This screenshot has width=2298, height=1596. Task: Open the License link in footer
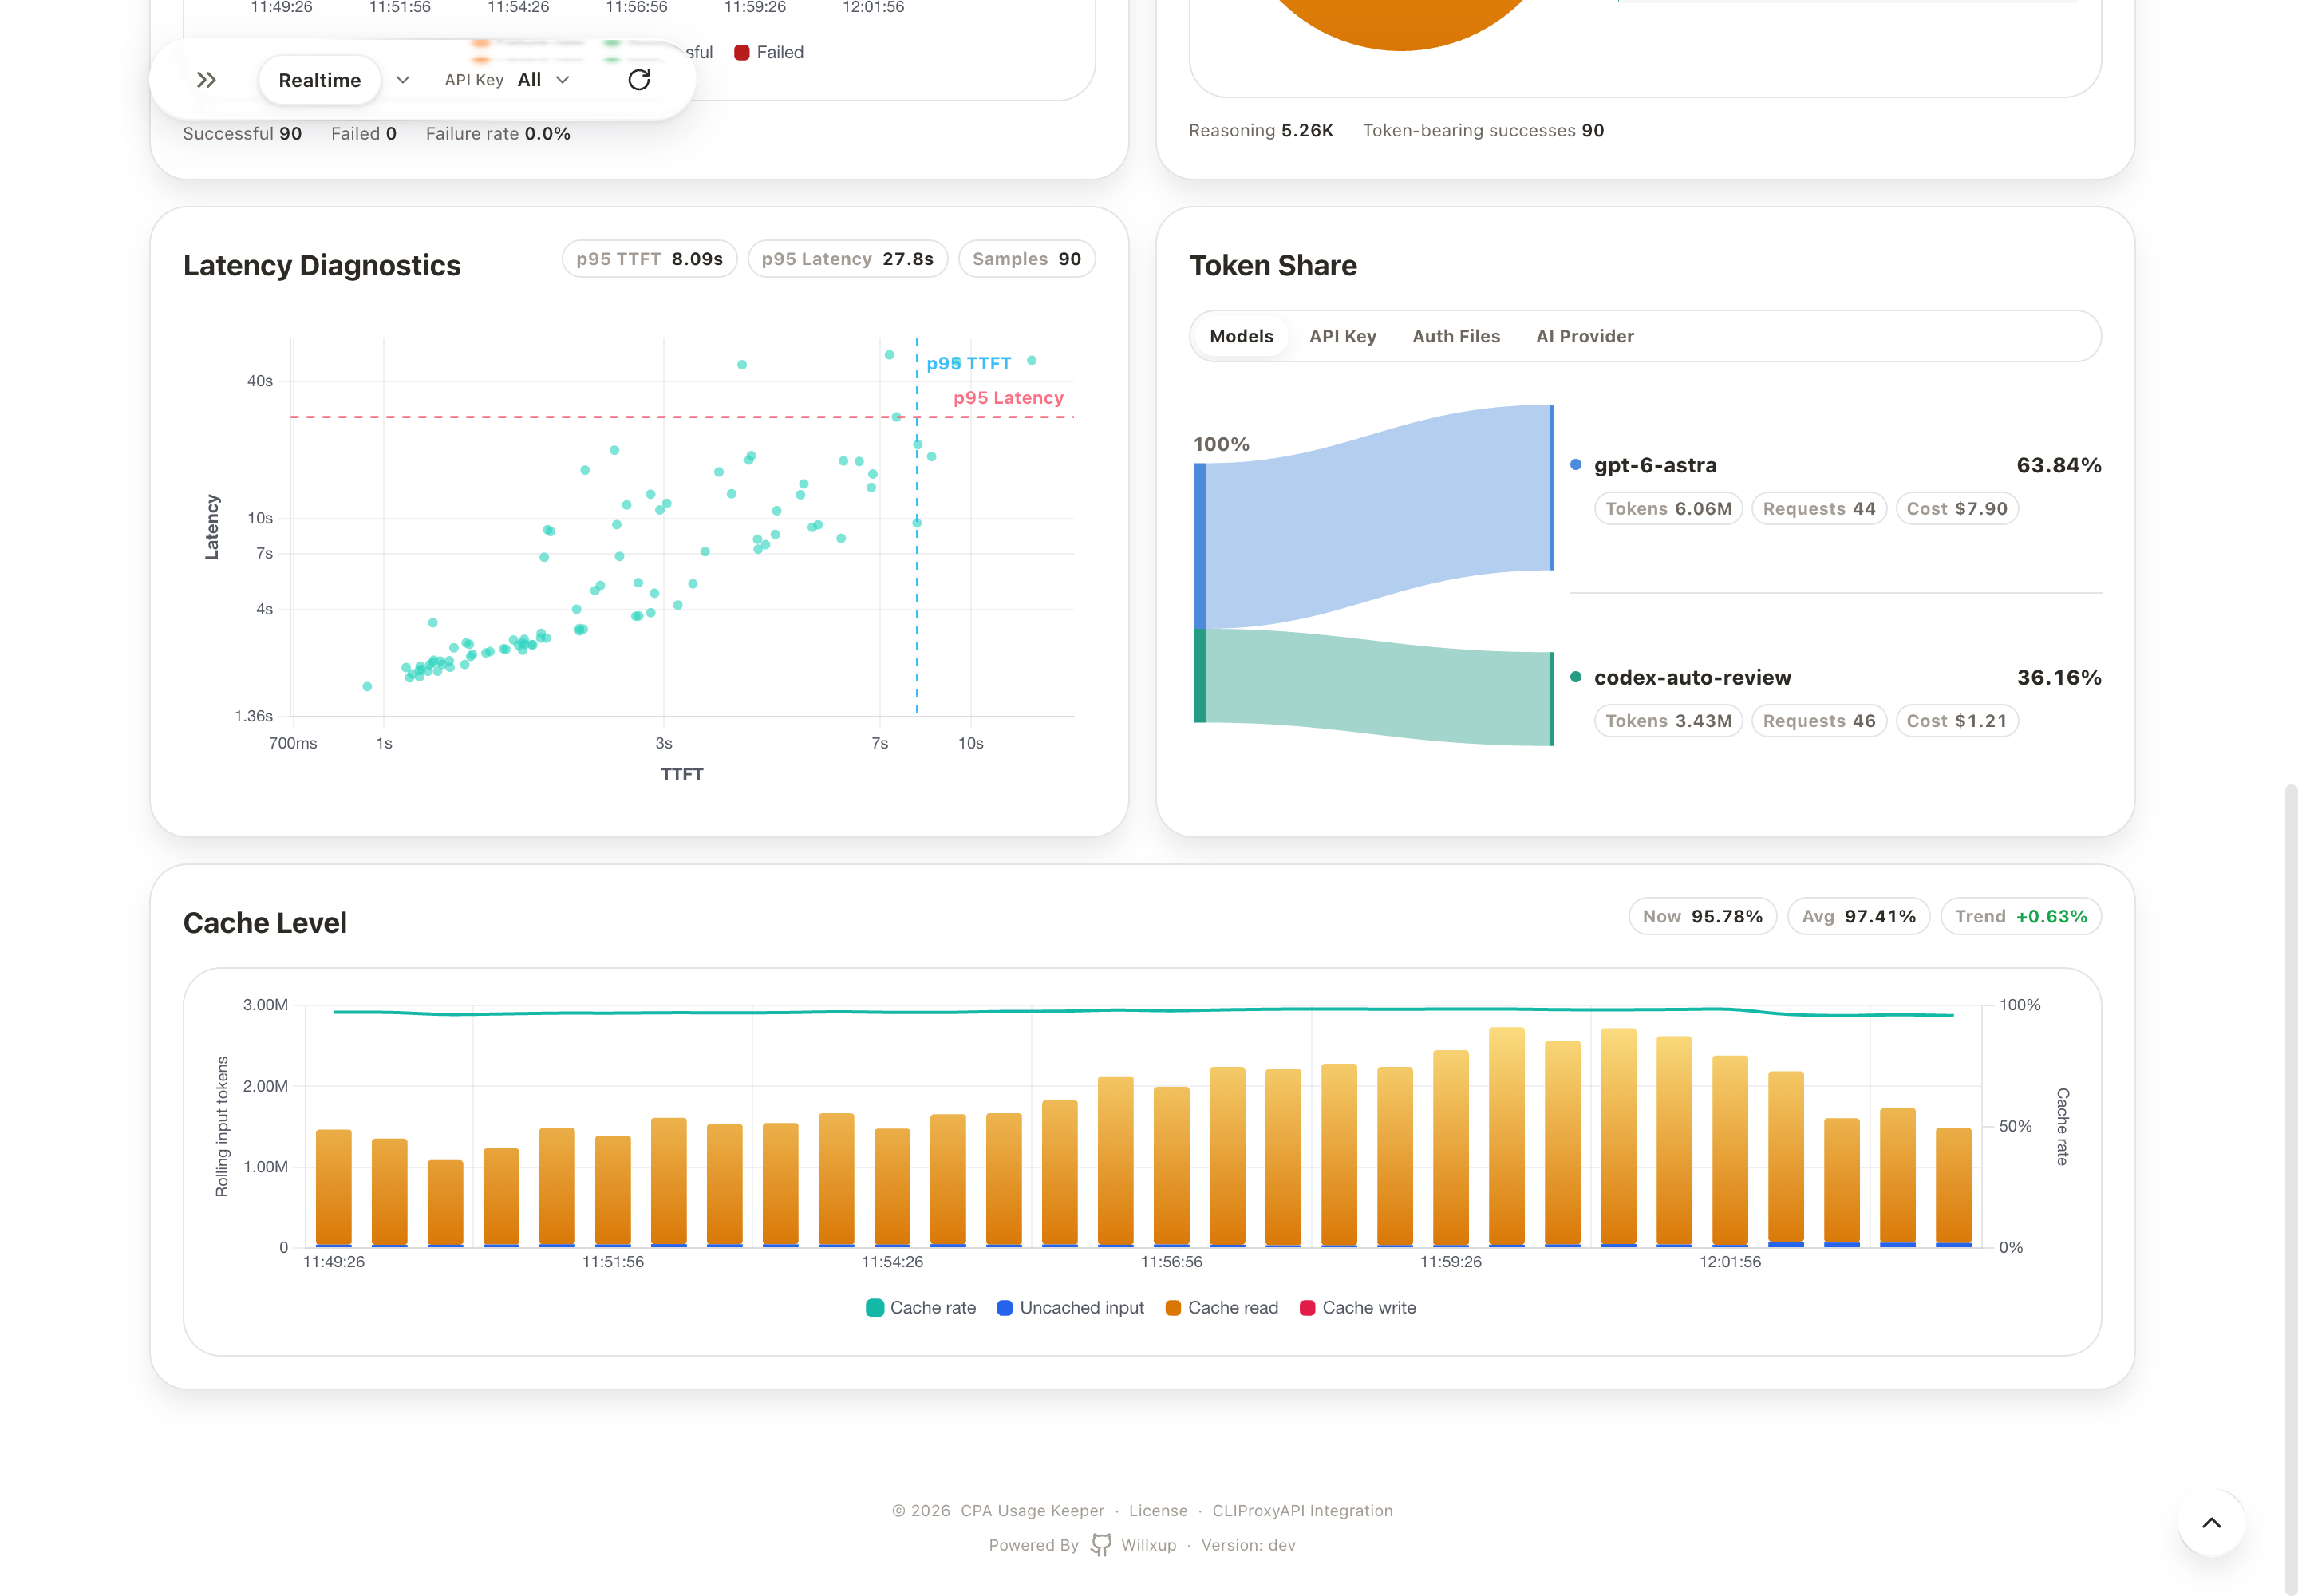click(1158, 1511)
